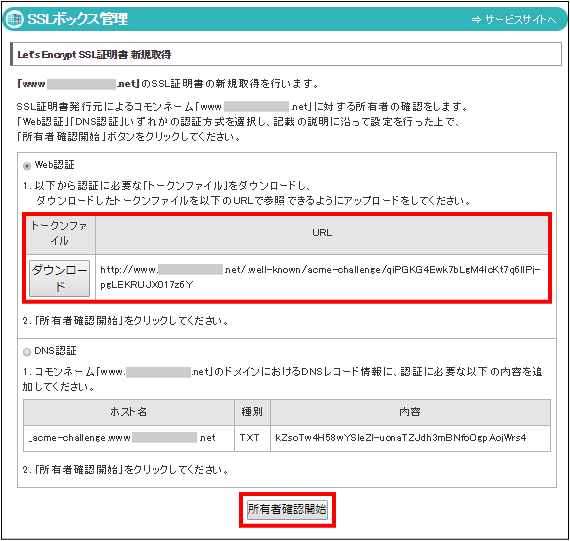Click the SSL Box globe logo icon
Screen dimensions: 570x541
click(15, 19)
